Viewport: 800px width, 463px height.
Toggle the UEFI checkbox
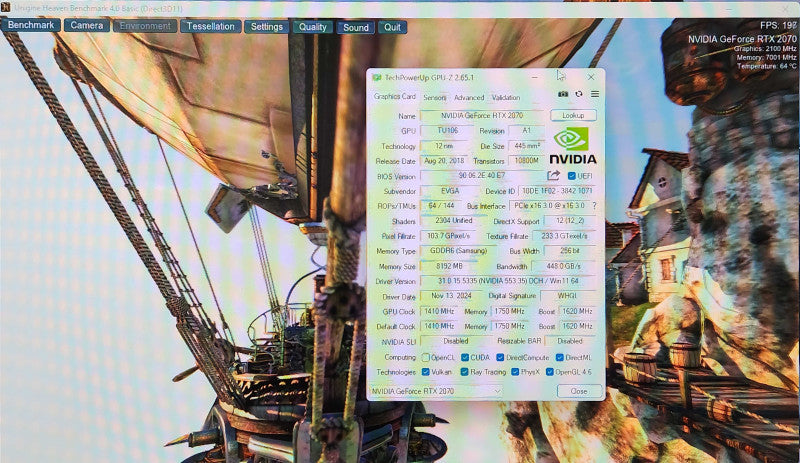tap(571, 176)
